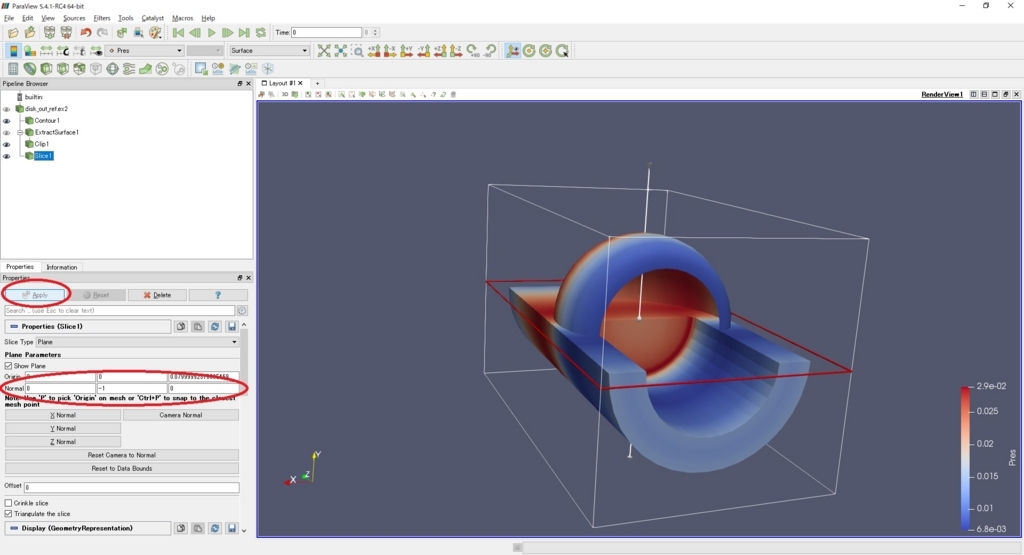
Task: Set view direction to +Z
Action: pyautogui.click(x=440, y=51)
